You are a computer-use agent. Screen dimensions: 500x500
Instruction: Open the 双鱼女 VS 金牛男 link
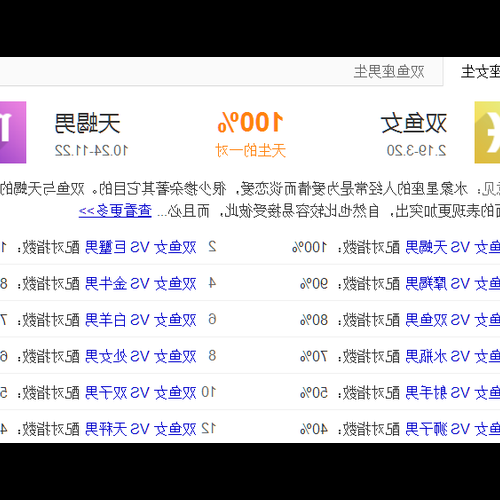tap(141, 284)
